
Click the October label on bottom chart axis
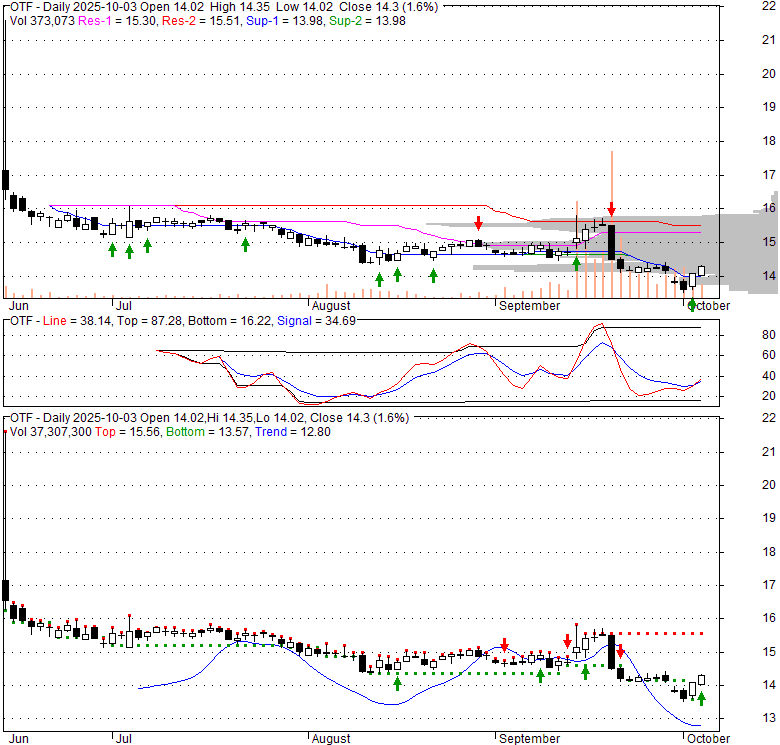708,739
